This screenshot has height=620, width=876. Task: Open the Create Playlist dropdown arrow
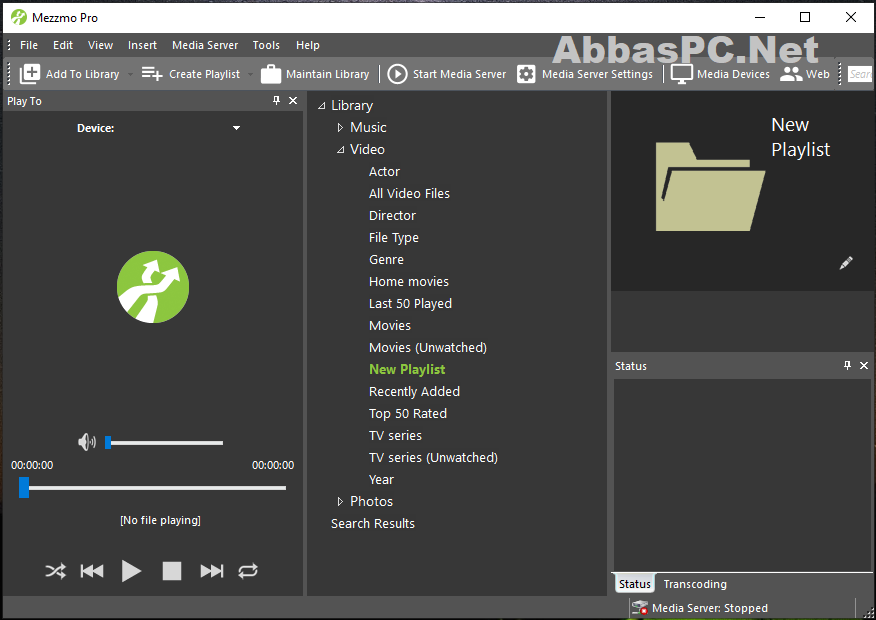coord(250,74)
